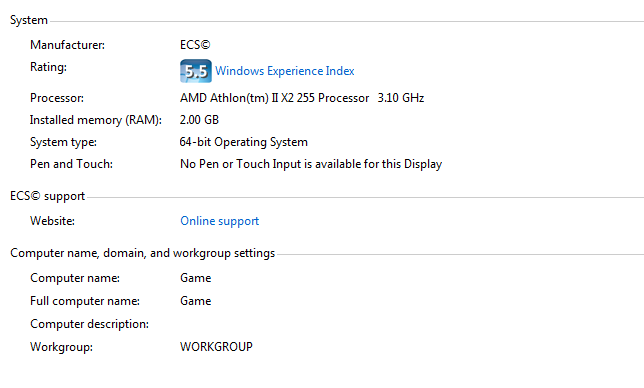Click the 3.10 GHz processor speed
The image size is (644, 388).
(x=401, y=98)
